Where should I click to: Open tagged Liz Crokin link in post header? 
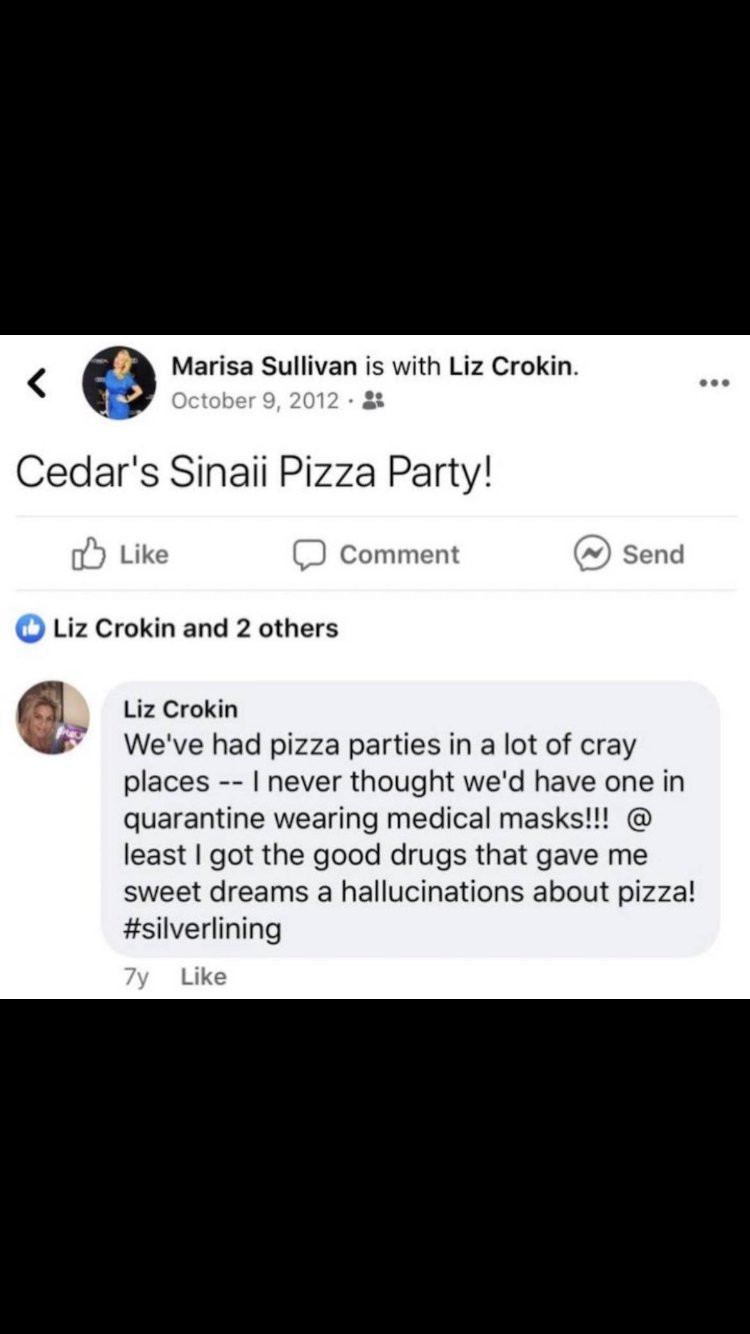point(511,366)
